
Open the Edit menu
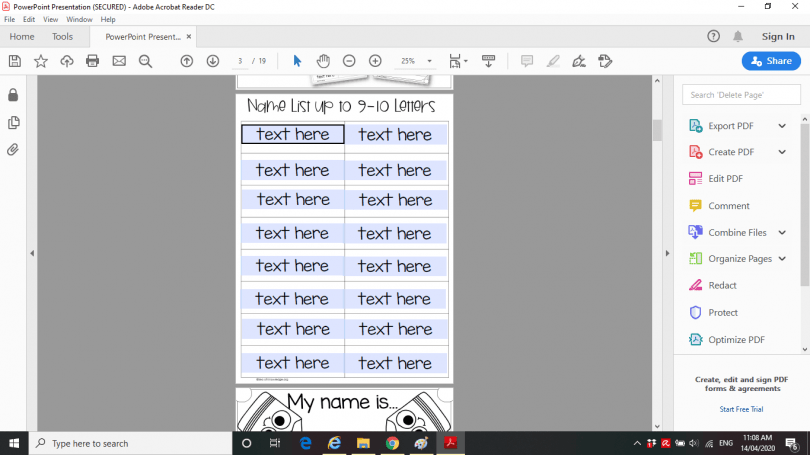pyautogui.click(x=29, y=20)
